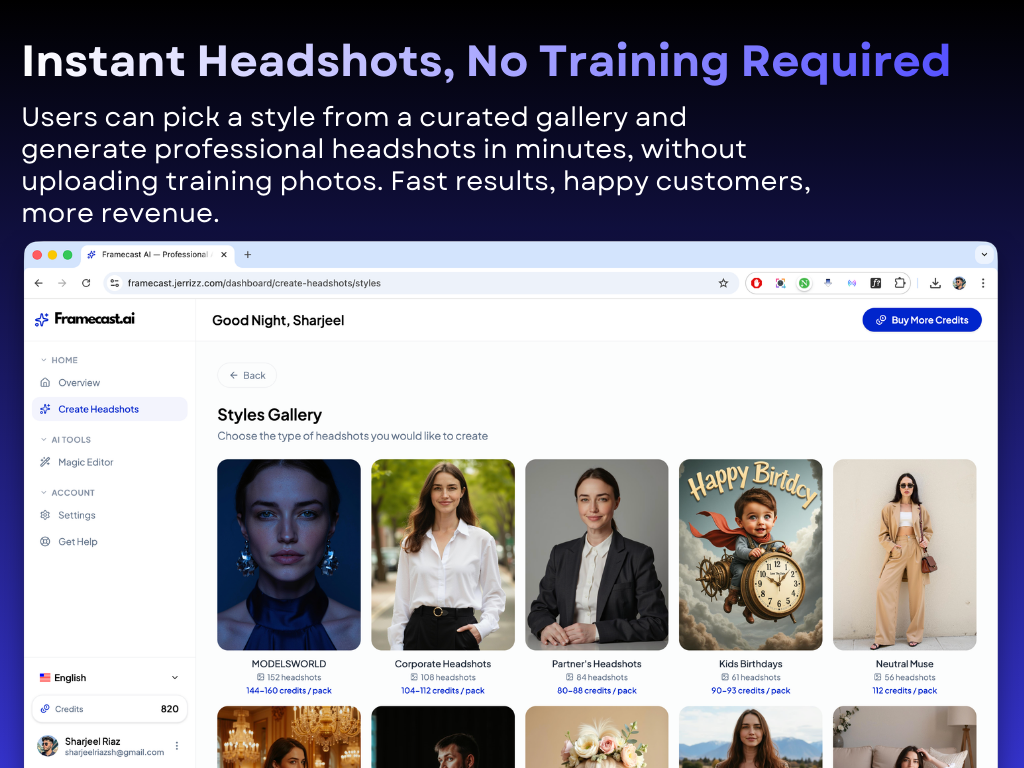The width and height of the screenshot is (1024, 768).
Task: Click the address bar URL
Action: click(254, 283)
